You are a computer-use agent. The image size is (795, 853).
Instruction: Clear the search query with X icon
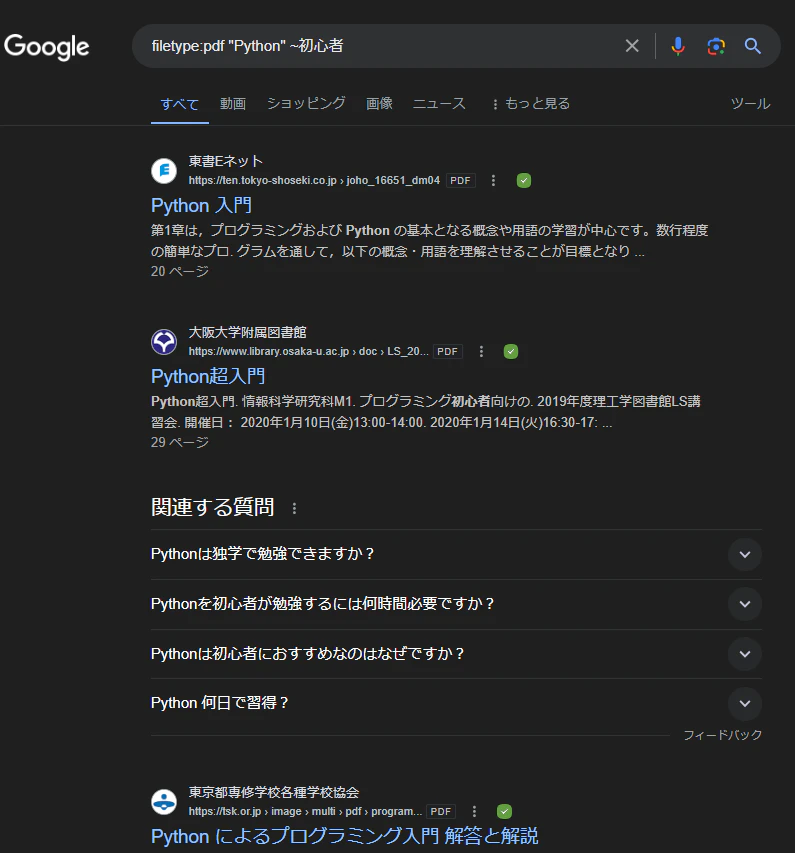pos(632,46)
